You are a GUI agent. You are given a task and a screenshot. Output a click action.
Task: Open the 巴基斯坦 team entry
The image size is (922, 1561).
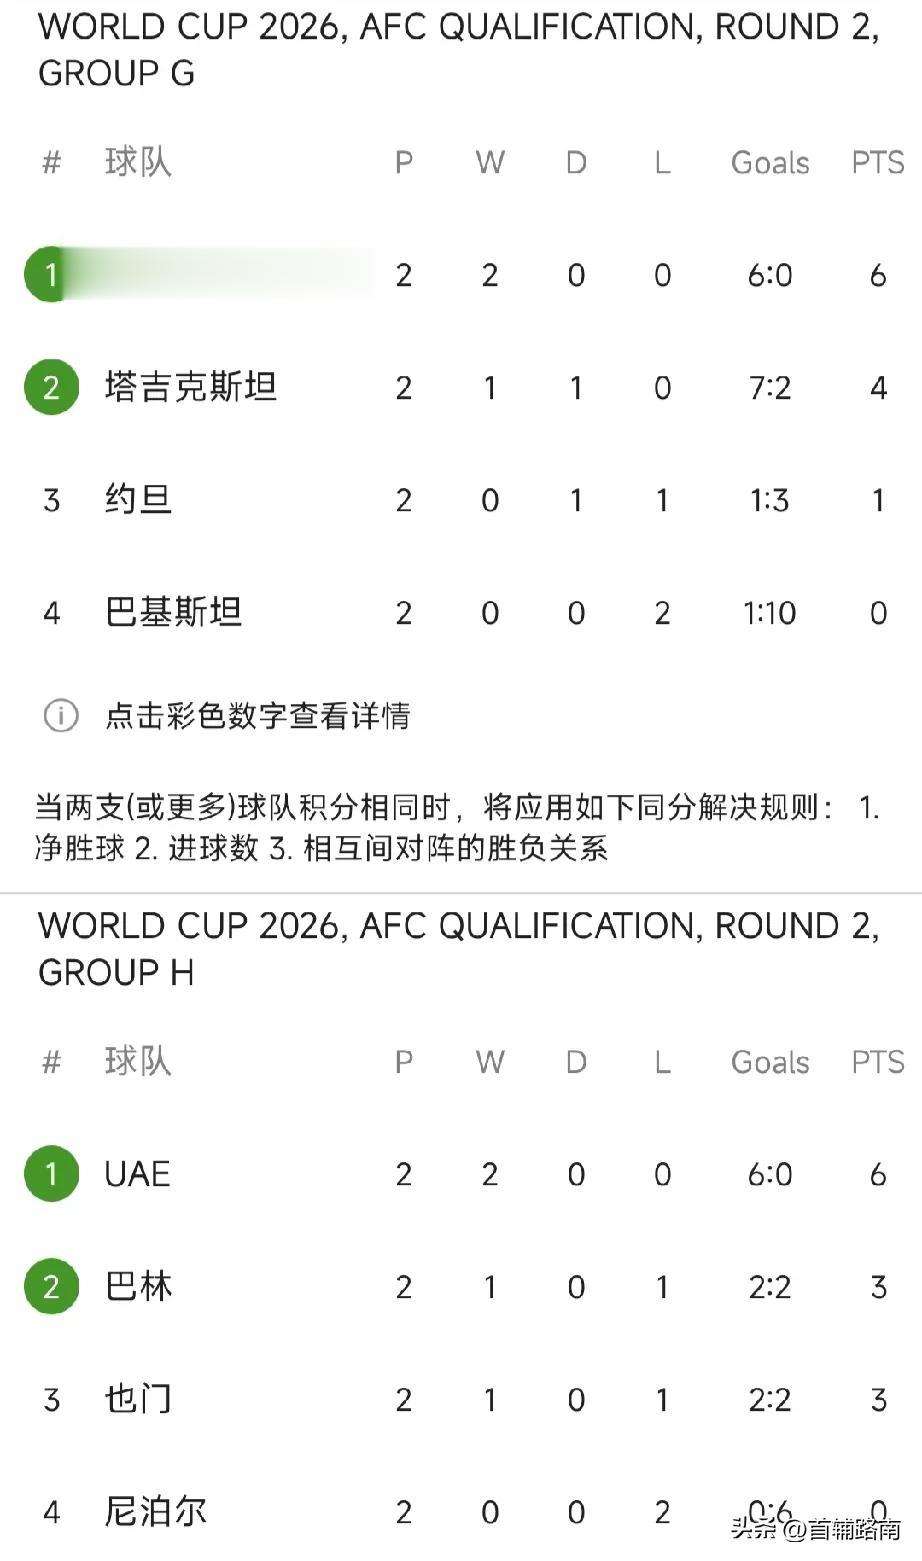(x=173, y=612)
